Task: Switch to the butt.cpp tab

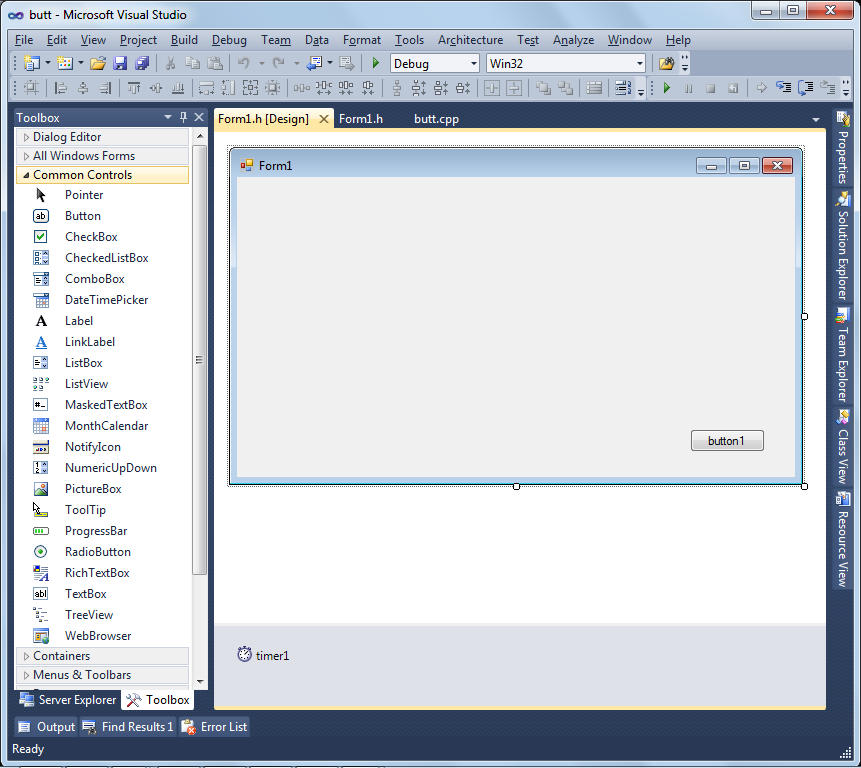Action: (x=436, y=119)
